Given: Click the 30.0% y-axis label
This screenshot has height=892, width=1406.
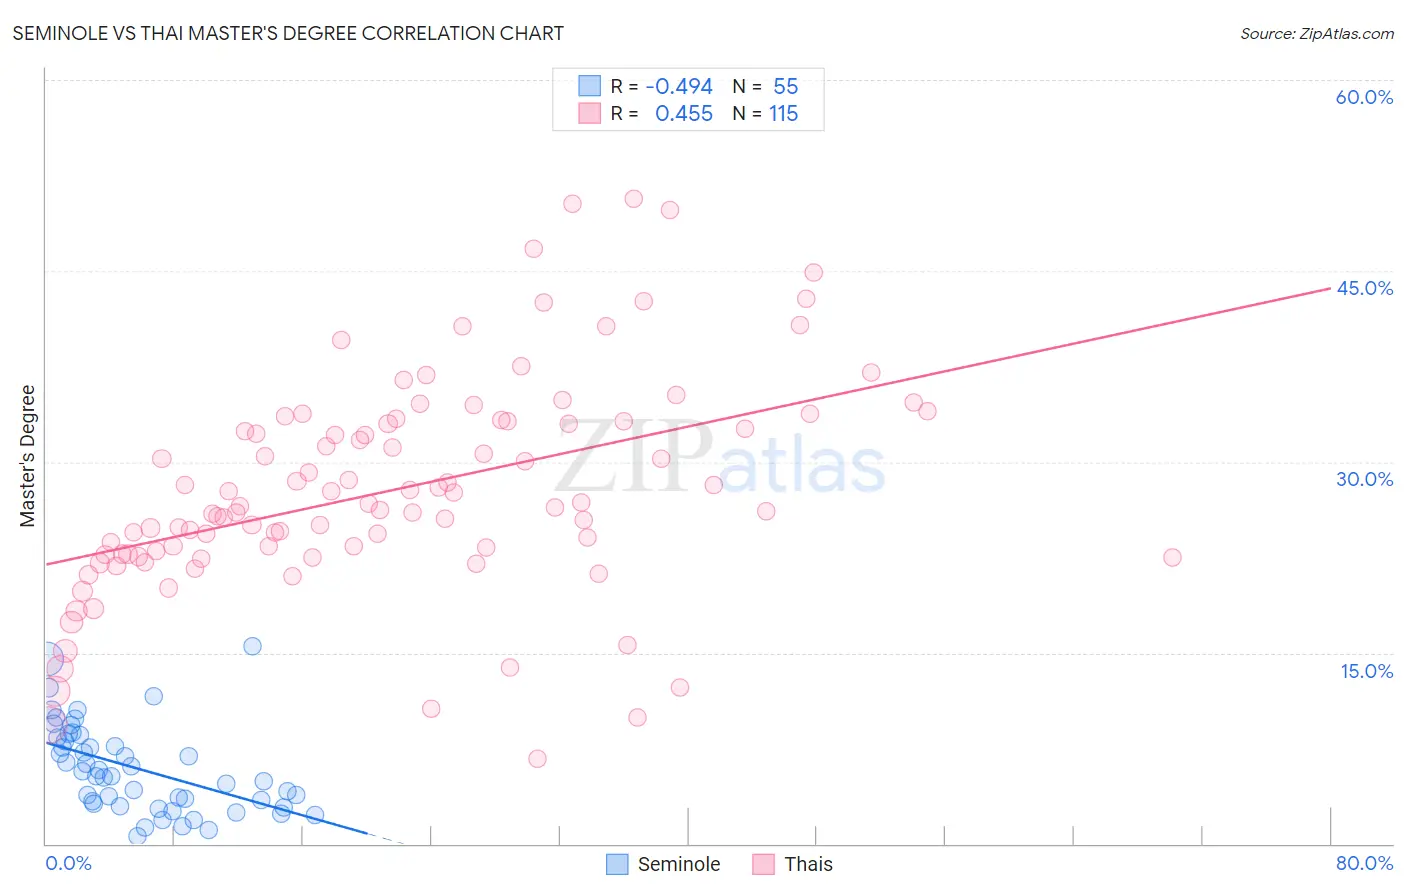Looking at the screenshot, I should tap(1364, 479).
